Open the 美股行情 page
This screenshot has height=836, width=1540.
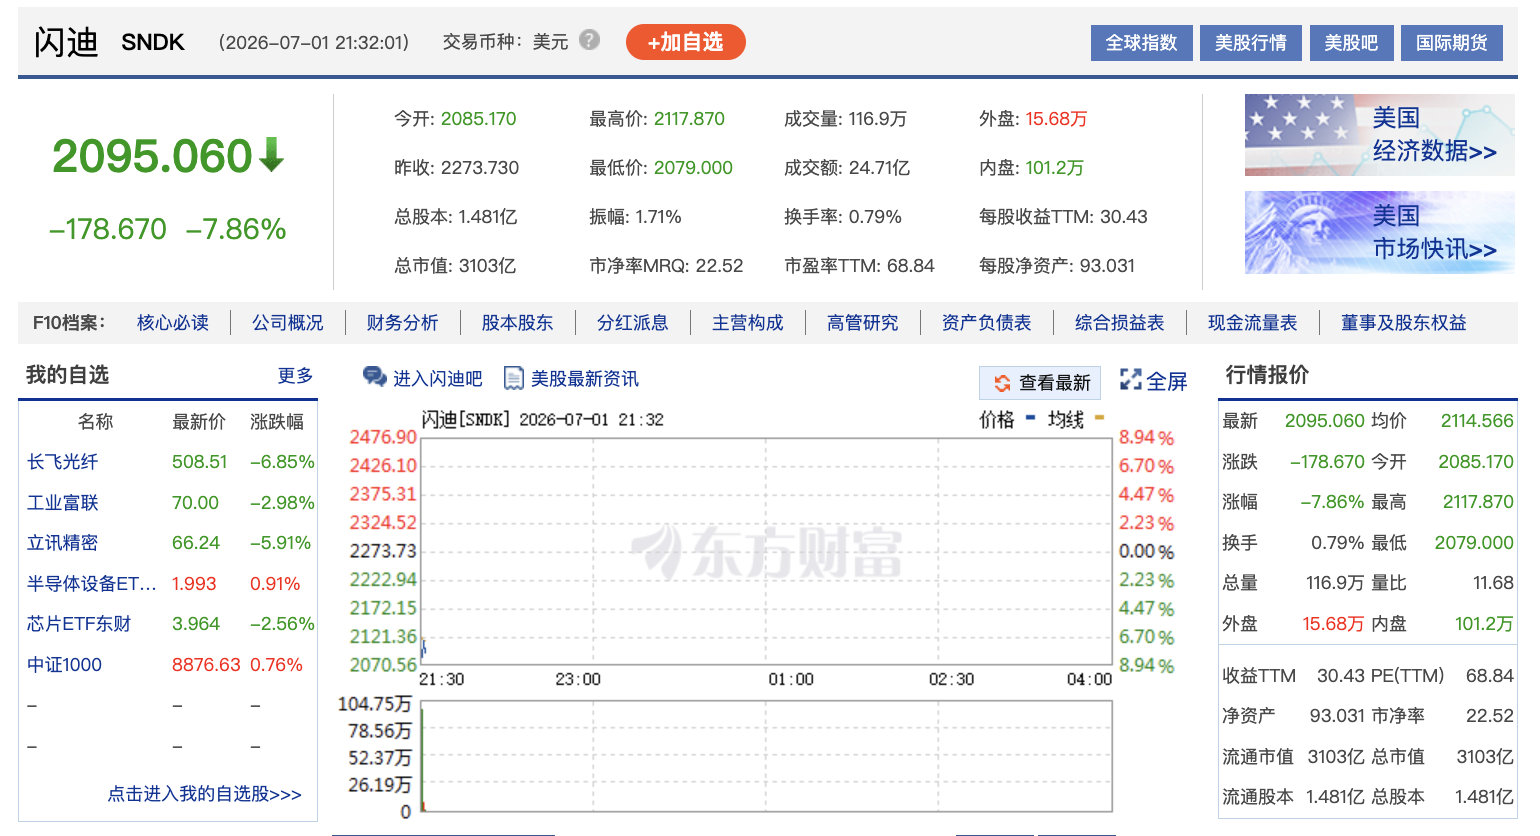(1250, 43)
